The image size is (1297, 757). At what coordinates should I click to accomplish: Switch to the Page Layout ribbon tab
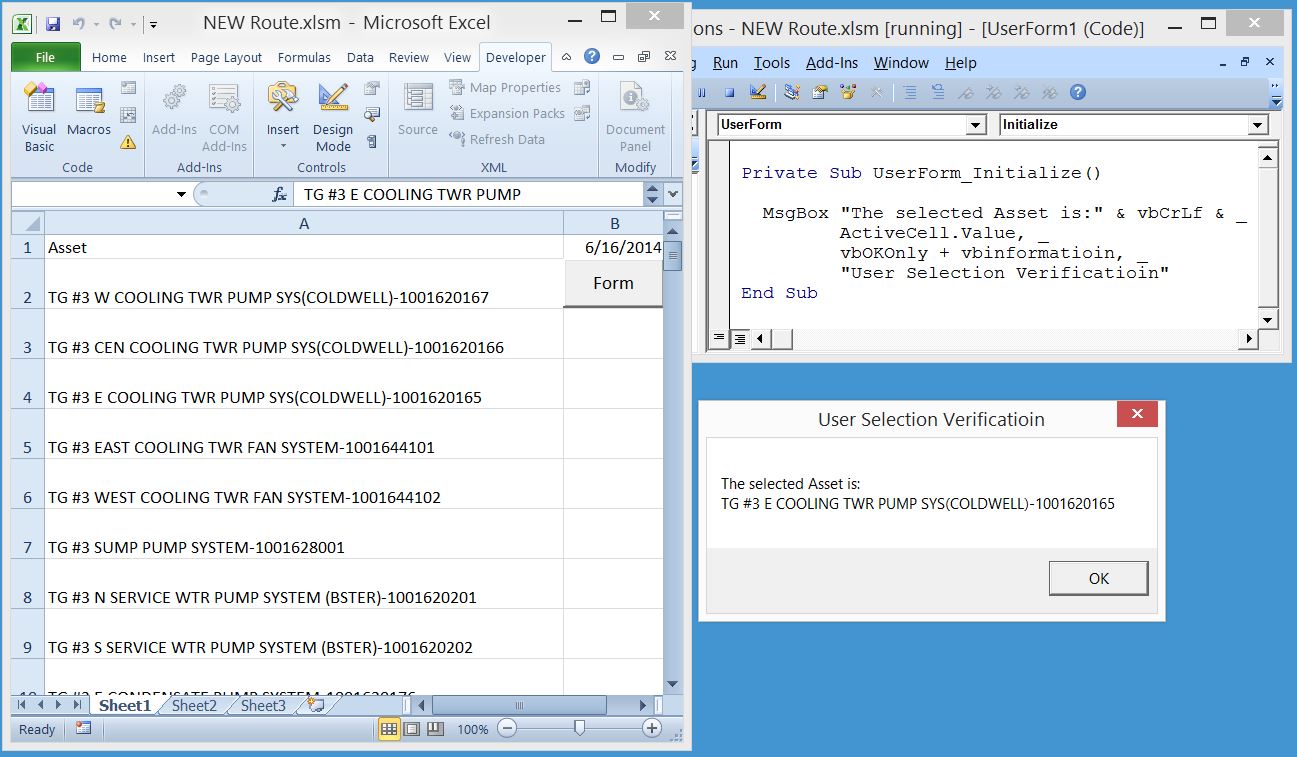[x=226, y=58]
